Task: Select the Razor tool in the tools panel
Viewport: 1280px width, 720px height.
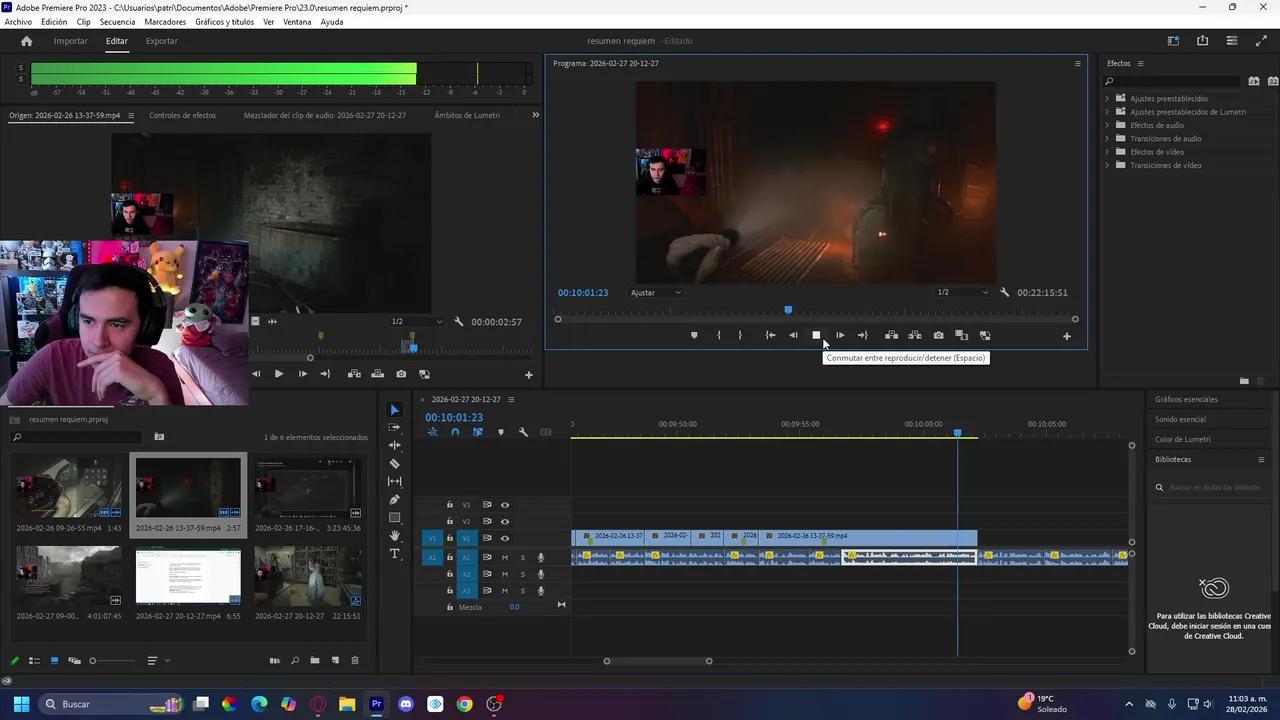Action: (x=394, y=464)
